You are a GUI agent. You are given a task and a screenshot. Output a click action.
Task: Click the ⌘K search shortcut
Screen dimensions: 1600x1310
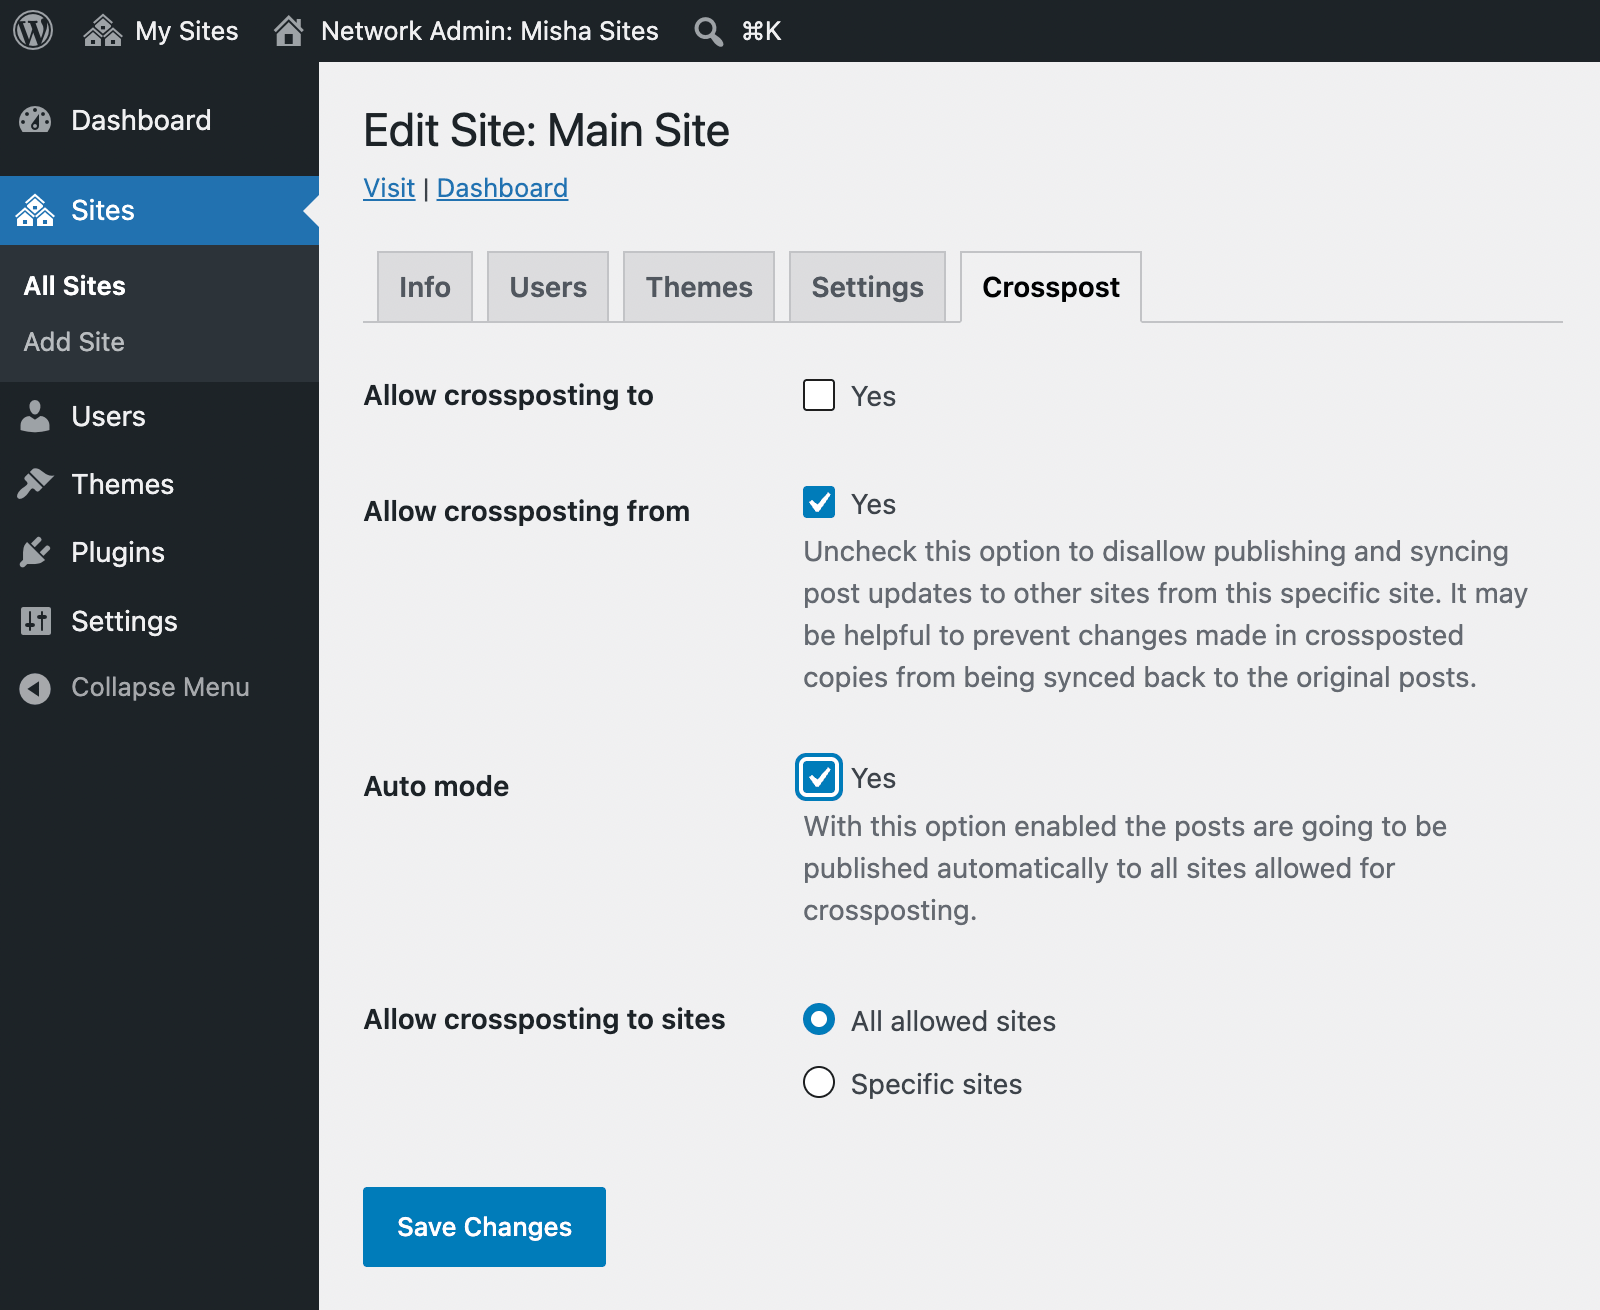pos(761,31)
